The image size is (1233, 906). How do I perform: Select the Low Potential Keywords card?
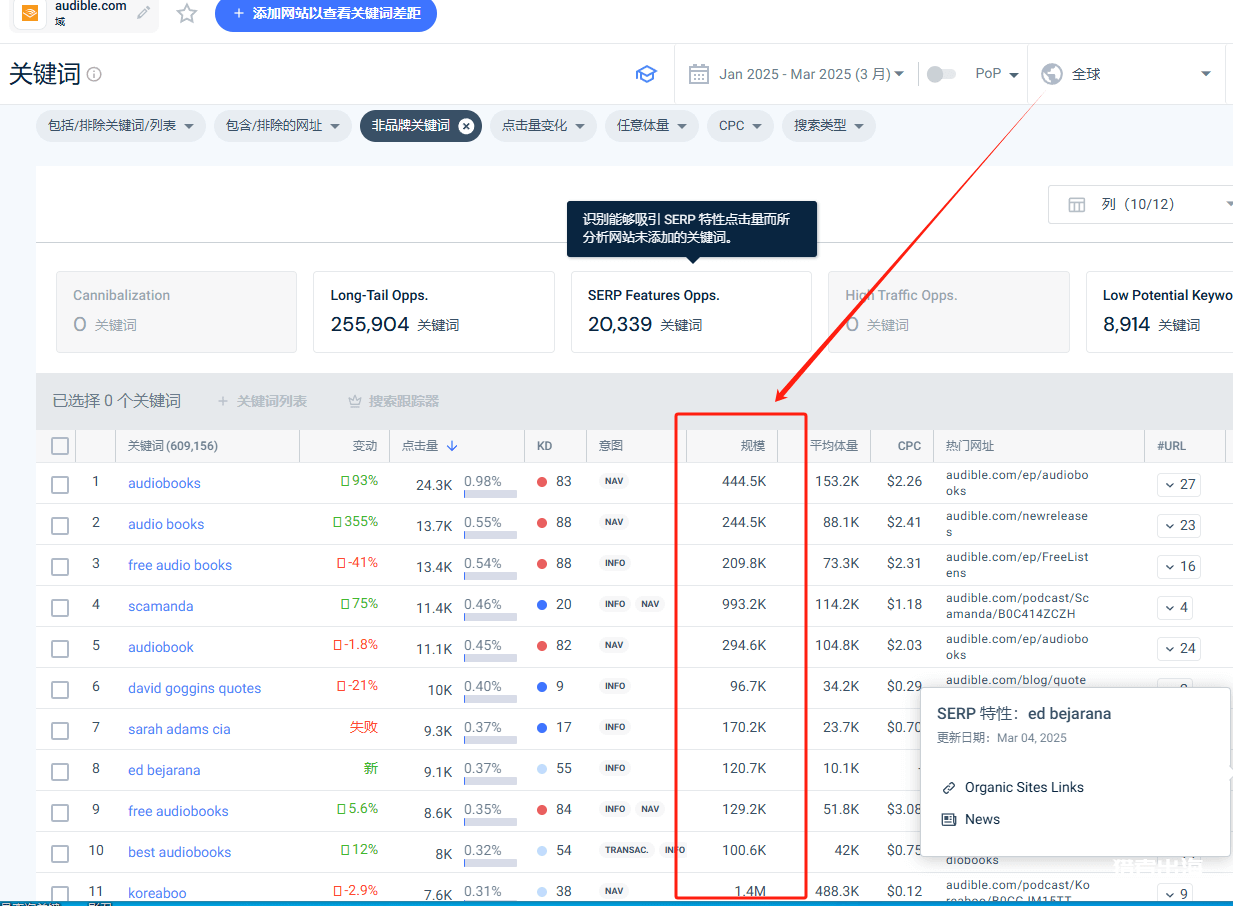(1160, 312)
